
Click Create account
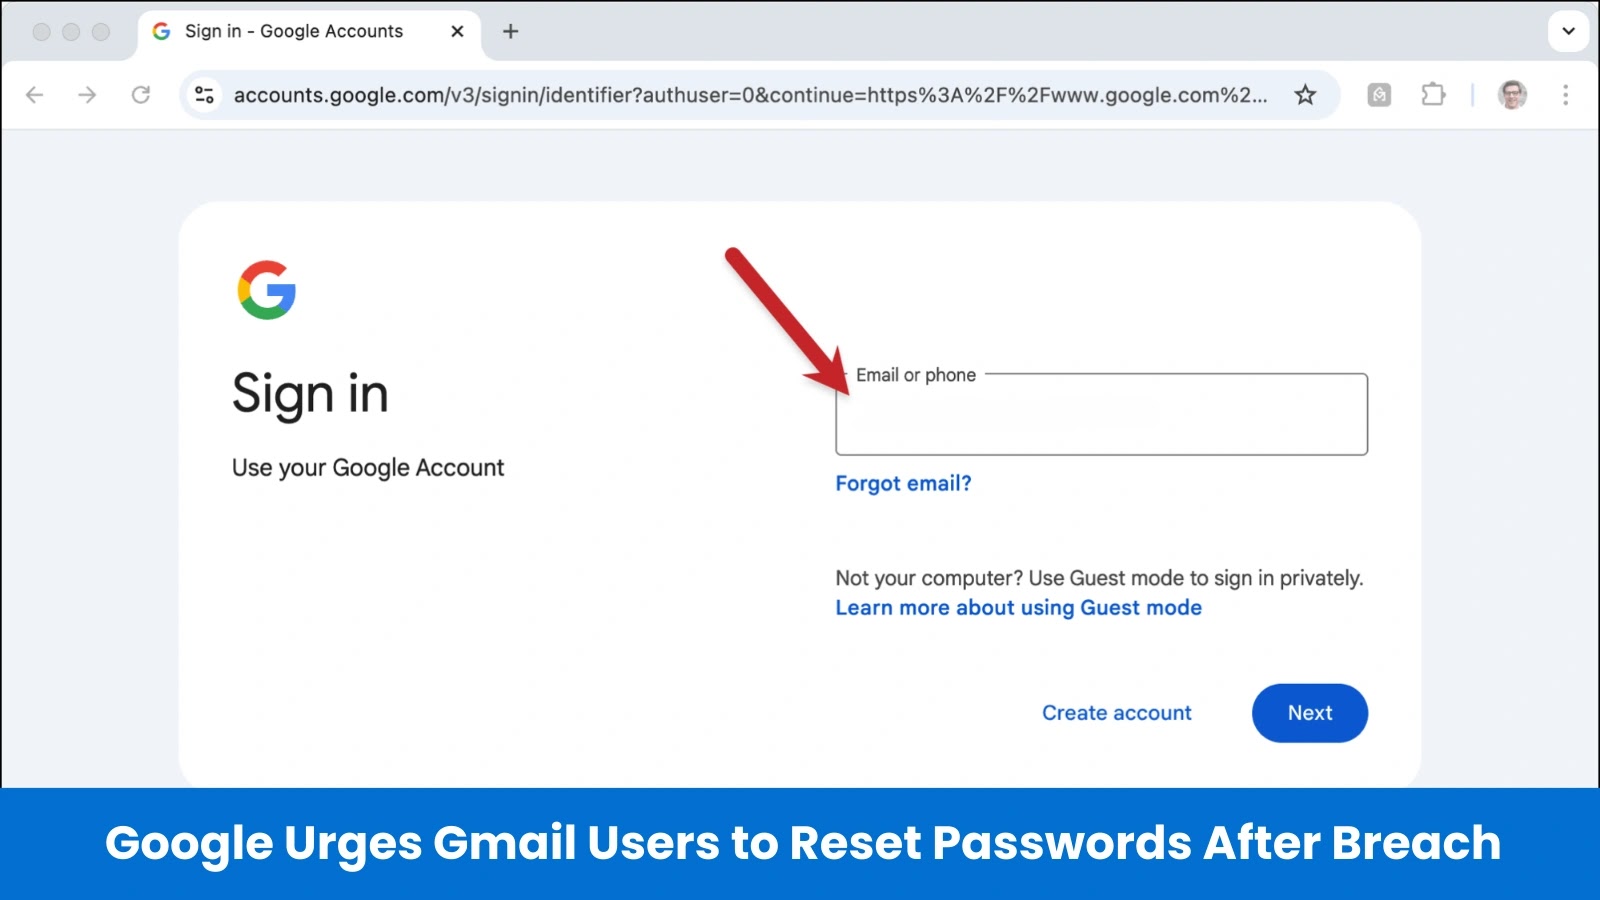[x=1116, y=712]
